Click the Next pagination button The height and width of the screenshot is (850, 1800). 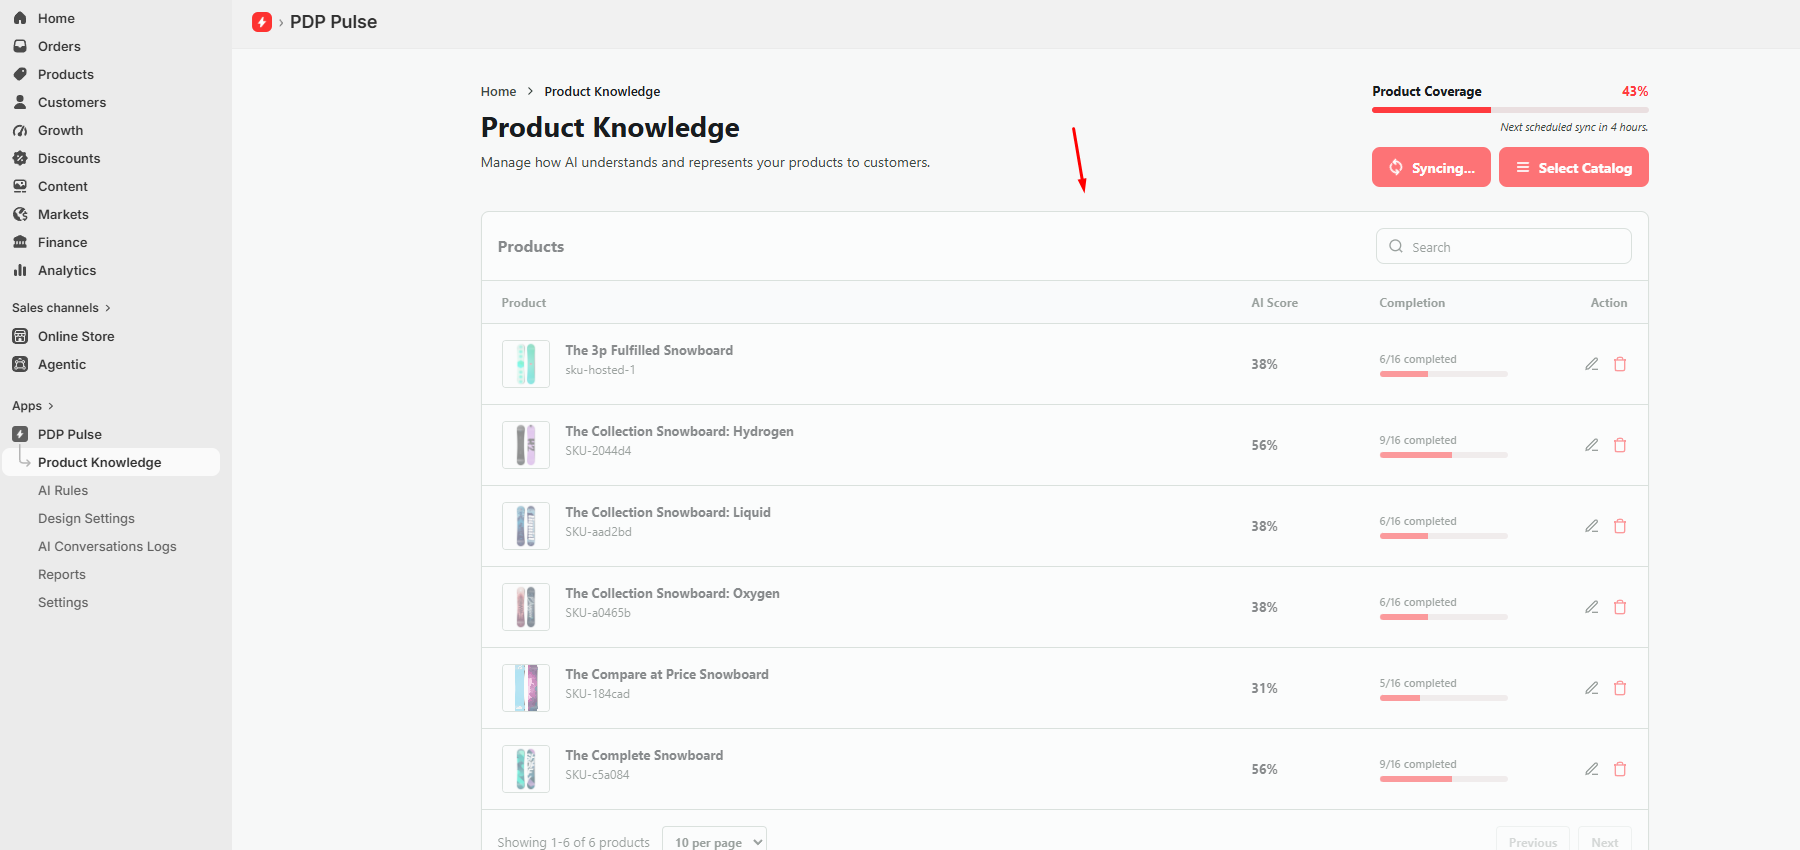[1604, 842]
